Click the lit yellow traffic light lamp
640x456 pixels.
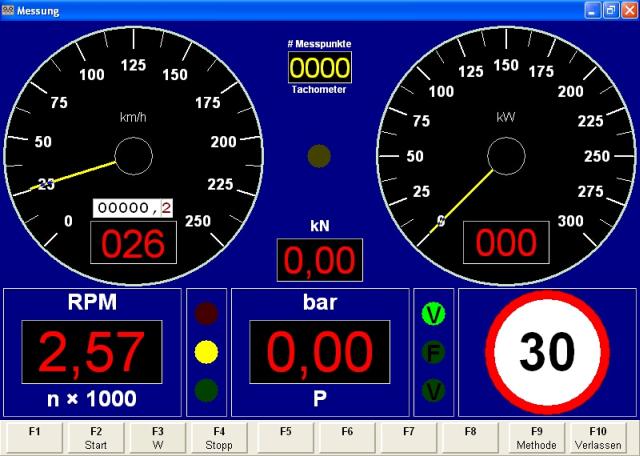click(206, 352)
